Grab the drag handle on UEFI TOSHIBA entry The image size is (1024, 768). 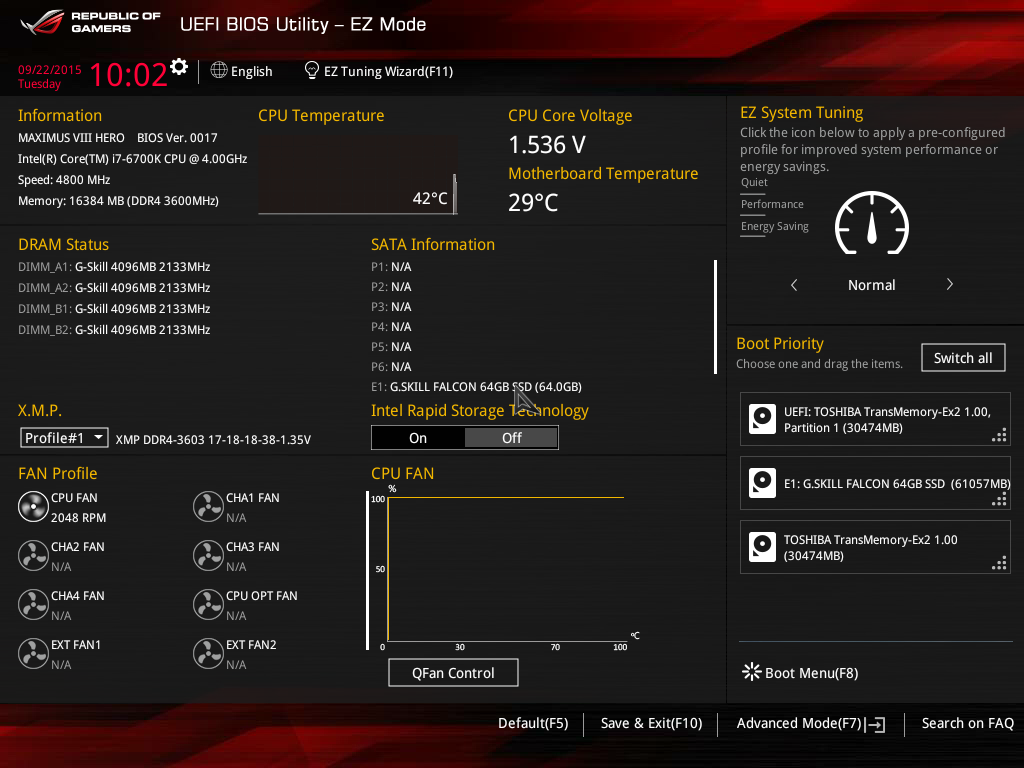pos(999,436)
